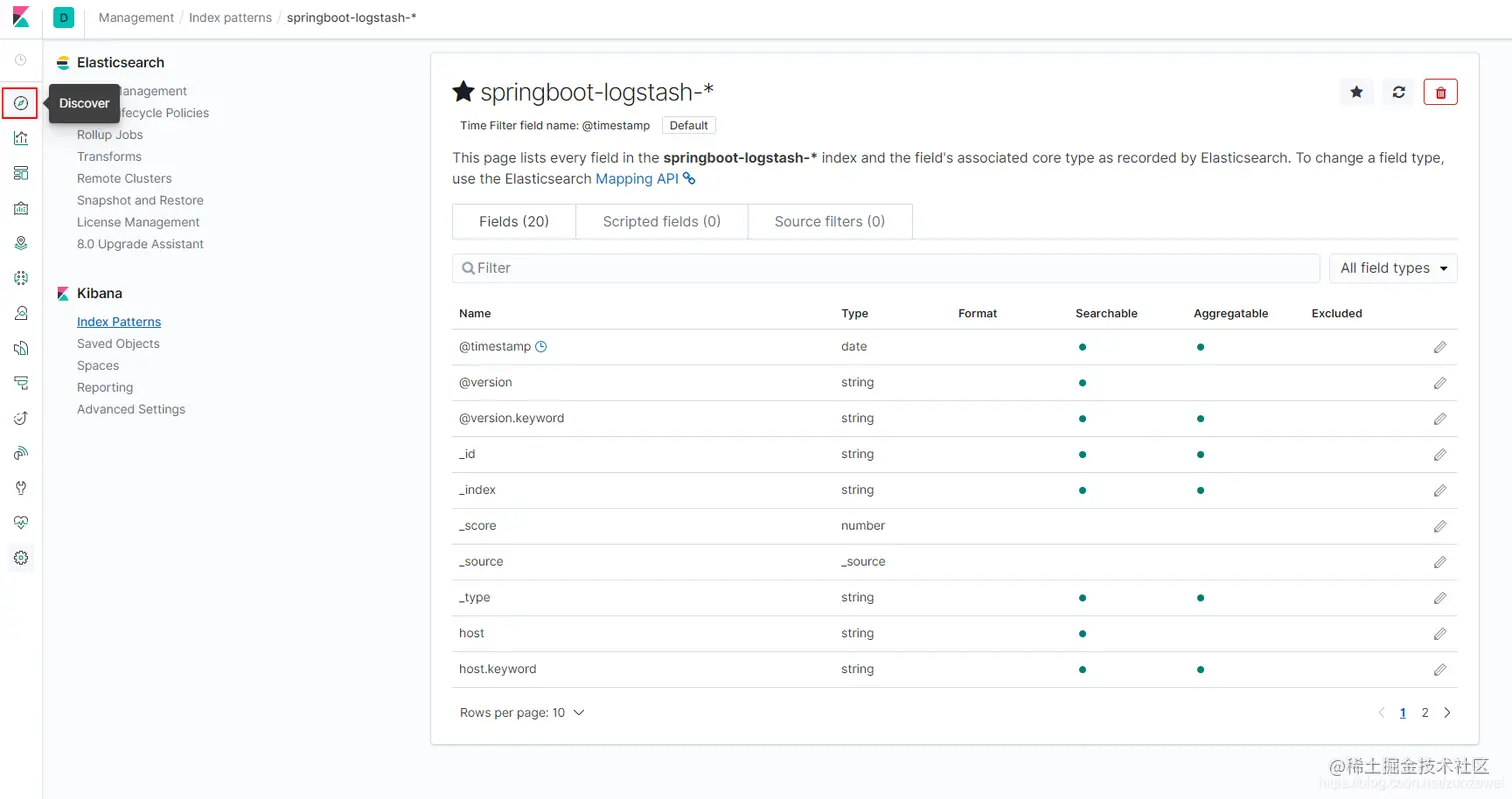Open 8.0 Upgrade Assistant in sidebar
The width and height of the screenshot is (1512, 799).
coord(140,245)
